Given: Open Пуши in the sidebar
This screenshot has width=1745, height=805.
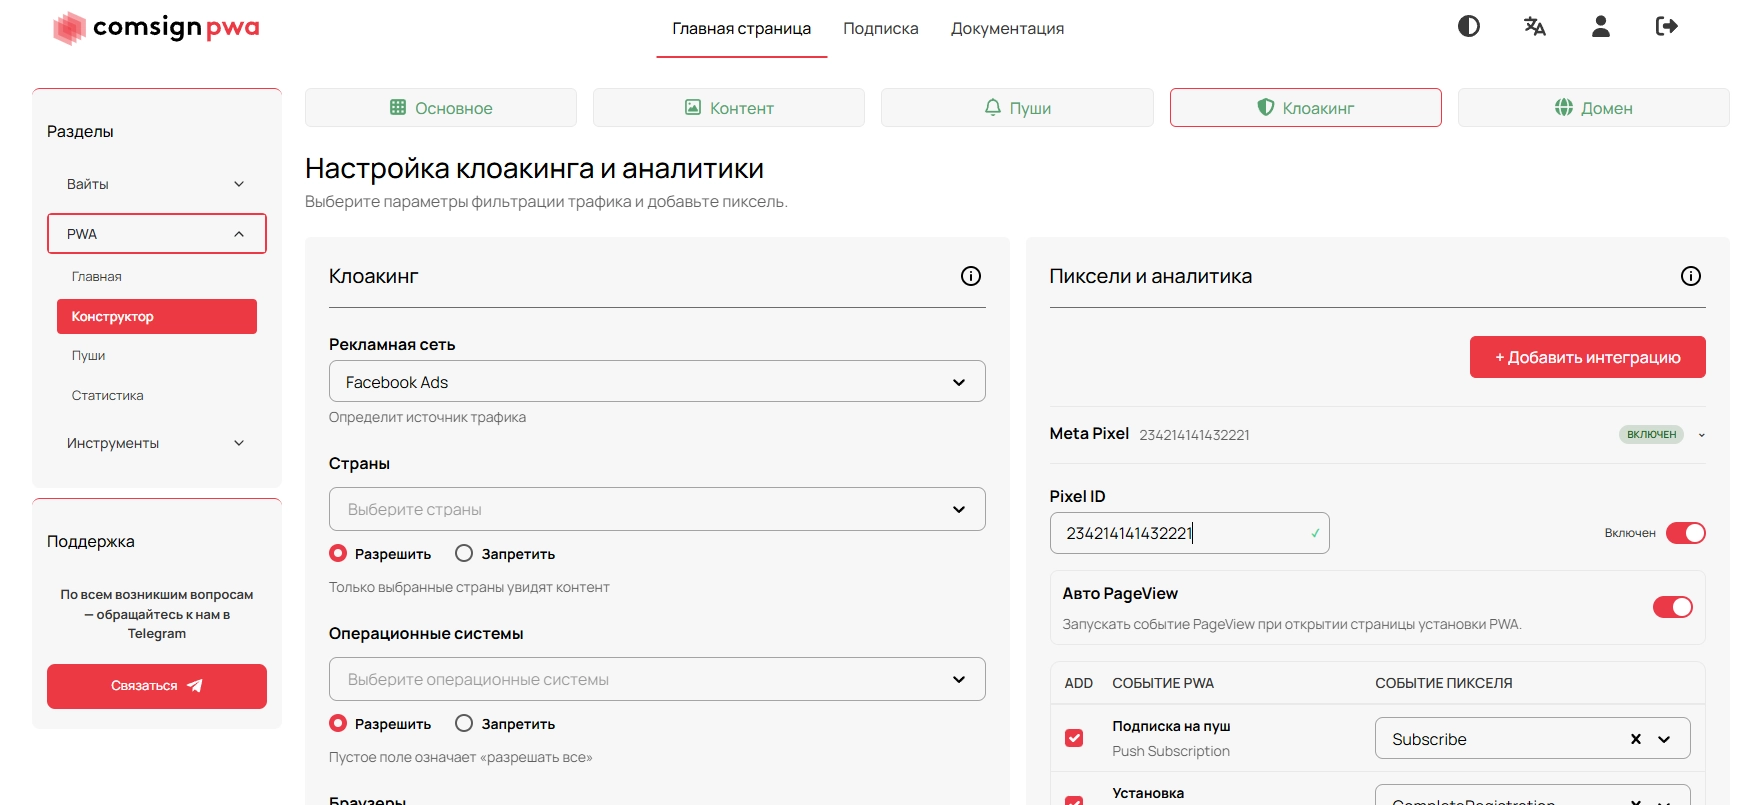Looking at the screenshot, I should point(88,355).
